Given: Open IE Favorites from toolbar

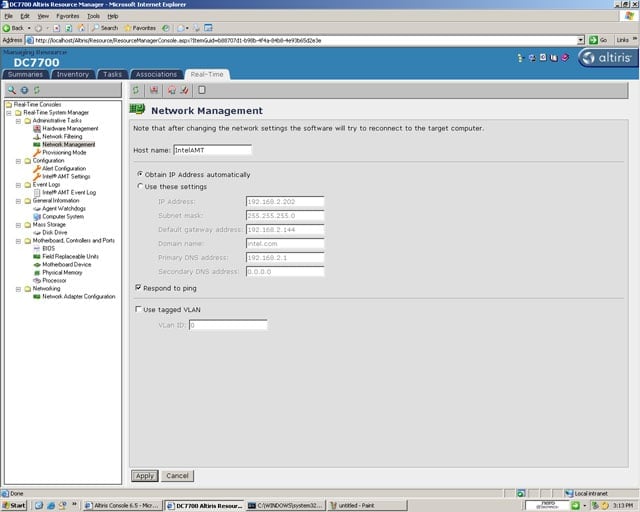Looking at the screenshot, I should point(140,28).
